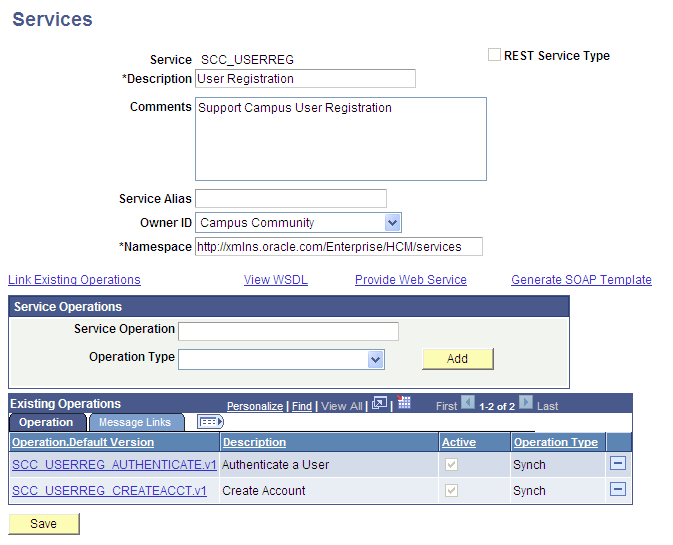Delete SCC_USERREG_CREATEACCT row with minus icon
Screen dimensions: 673x545
tap(618, 489)
